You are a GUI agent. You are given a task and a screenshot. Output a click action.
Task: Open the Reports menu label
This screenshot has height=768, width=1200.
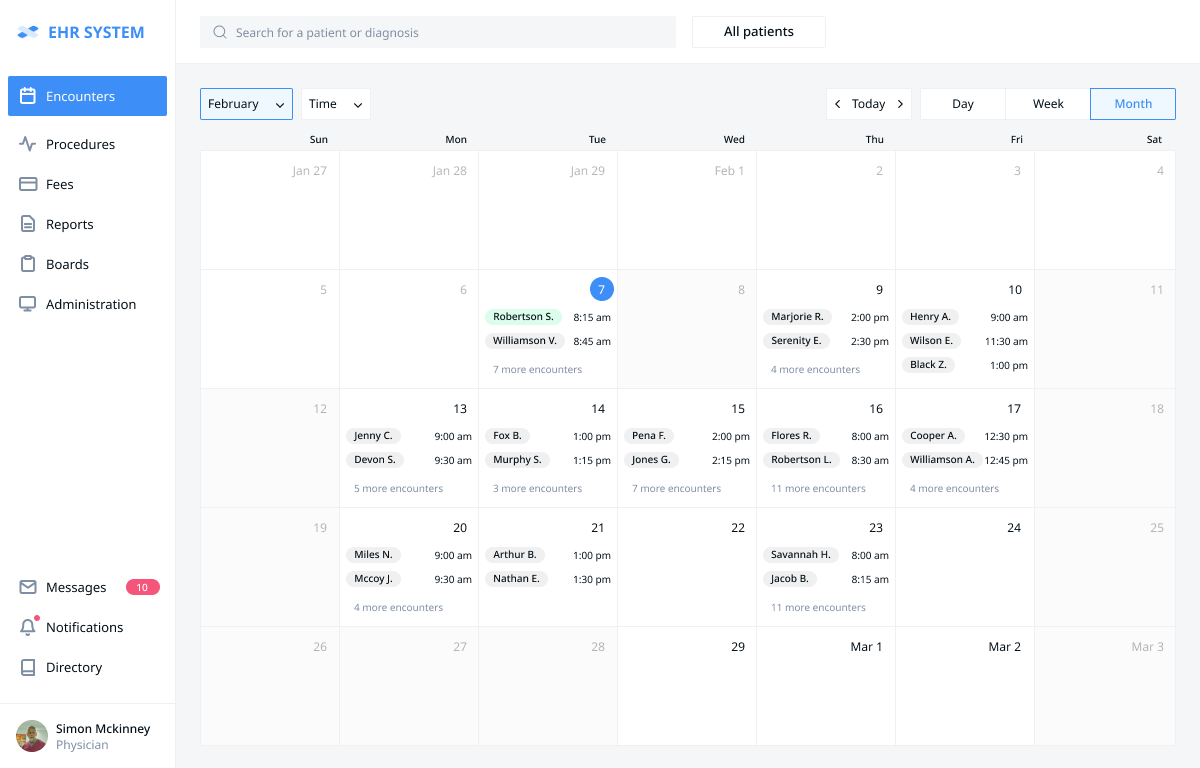tap(70, 224)
